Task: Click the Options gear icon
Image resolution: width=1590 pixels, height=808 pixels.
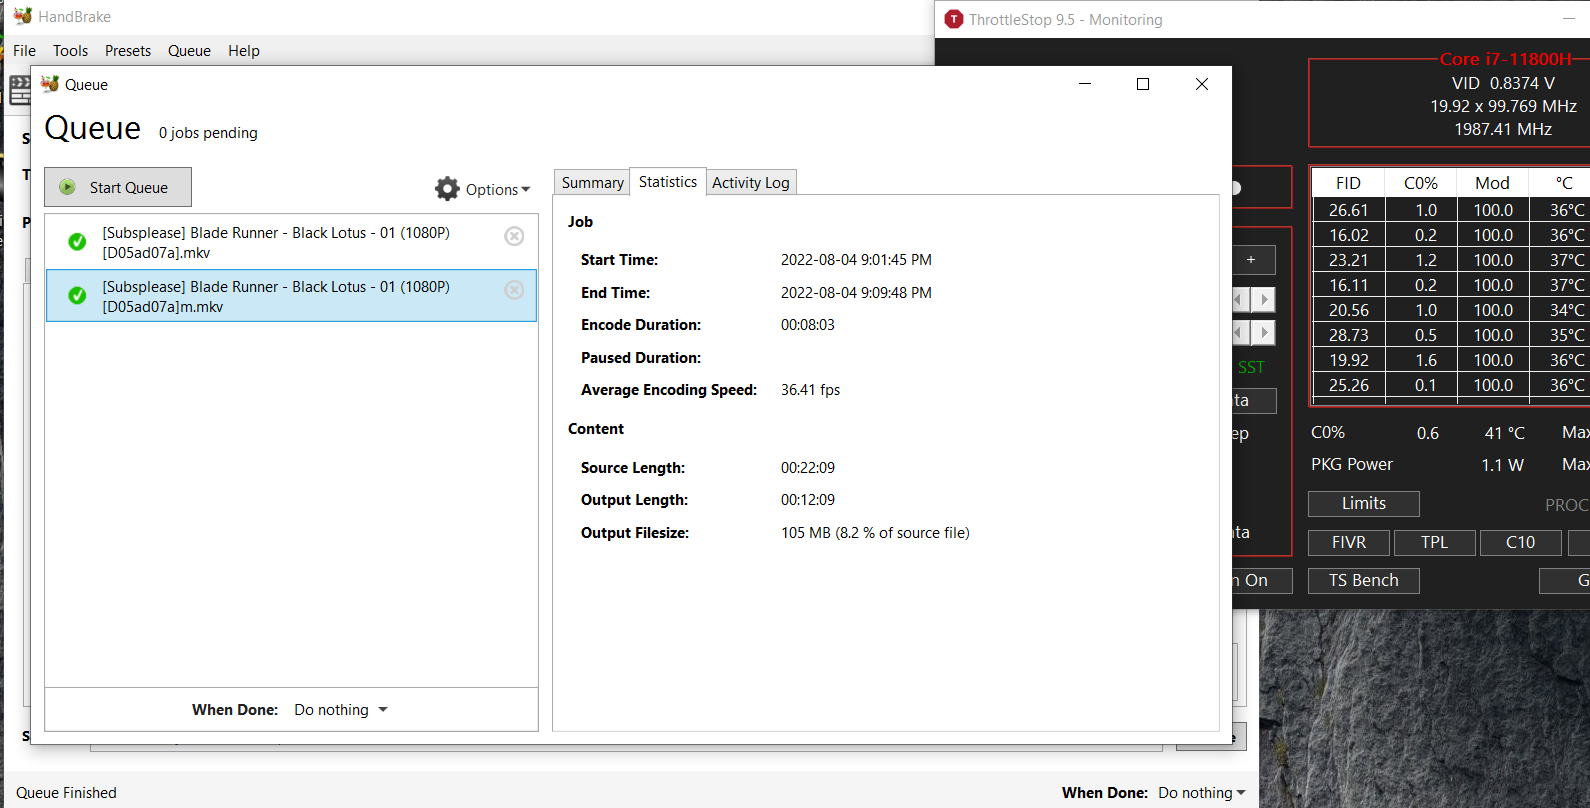Action: pyautogui.click(x=447, y=189)
